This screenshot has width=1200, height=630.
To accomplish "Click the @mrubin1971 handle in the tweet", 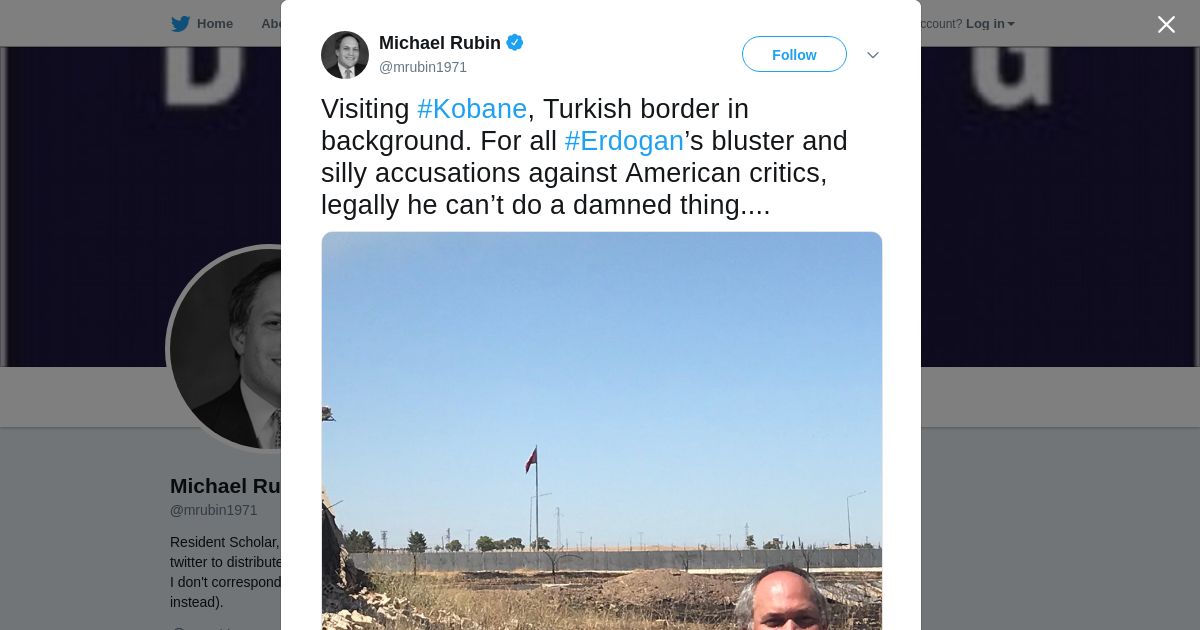I will coord(423,67).
